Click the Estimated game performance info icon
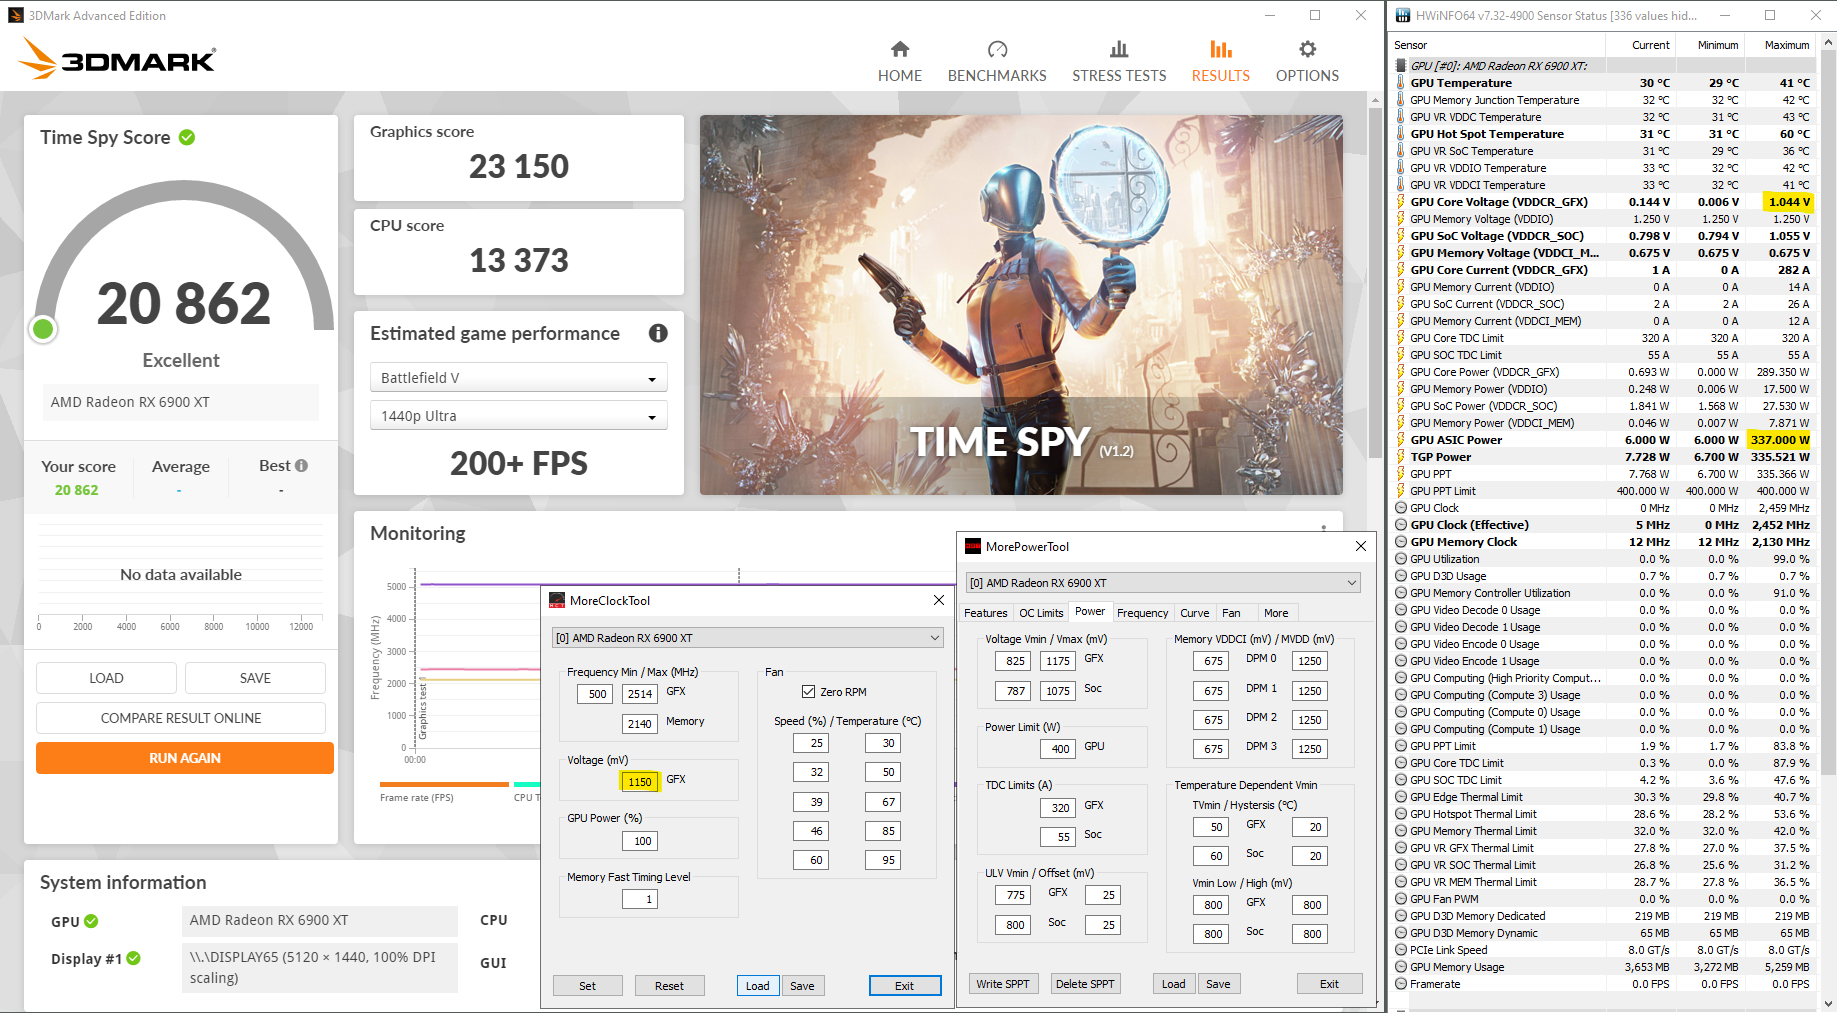Image resolution: width=1837 pixels, height=1013 pixels. 658,333
